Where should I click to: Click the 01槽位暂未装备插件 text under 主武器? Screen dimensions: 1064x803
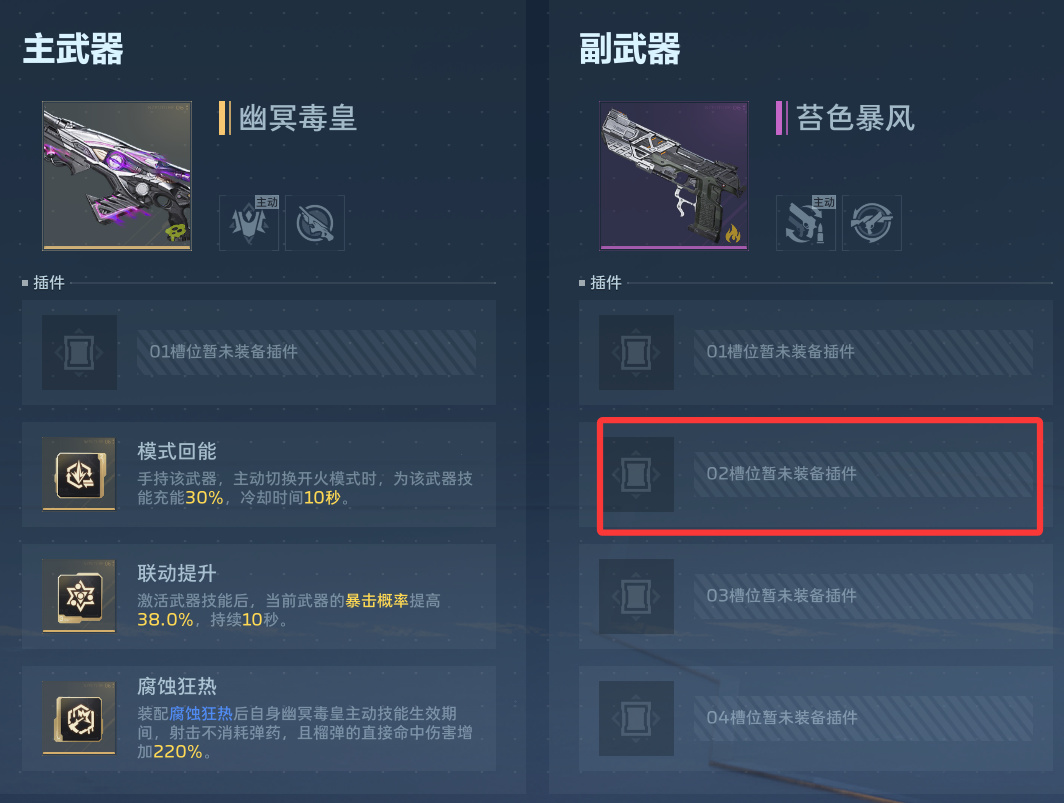click(x=223, y=352)
